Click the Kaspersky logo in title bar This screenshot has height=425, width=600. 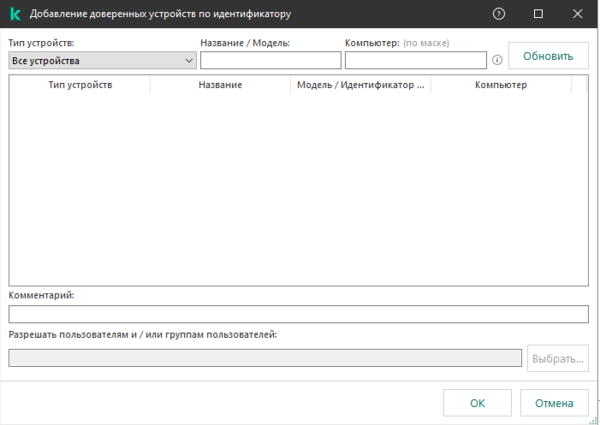point(15,14)
